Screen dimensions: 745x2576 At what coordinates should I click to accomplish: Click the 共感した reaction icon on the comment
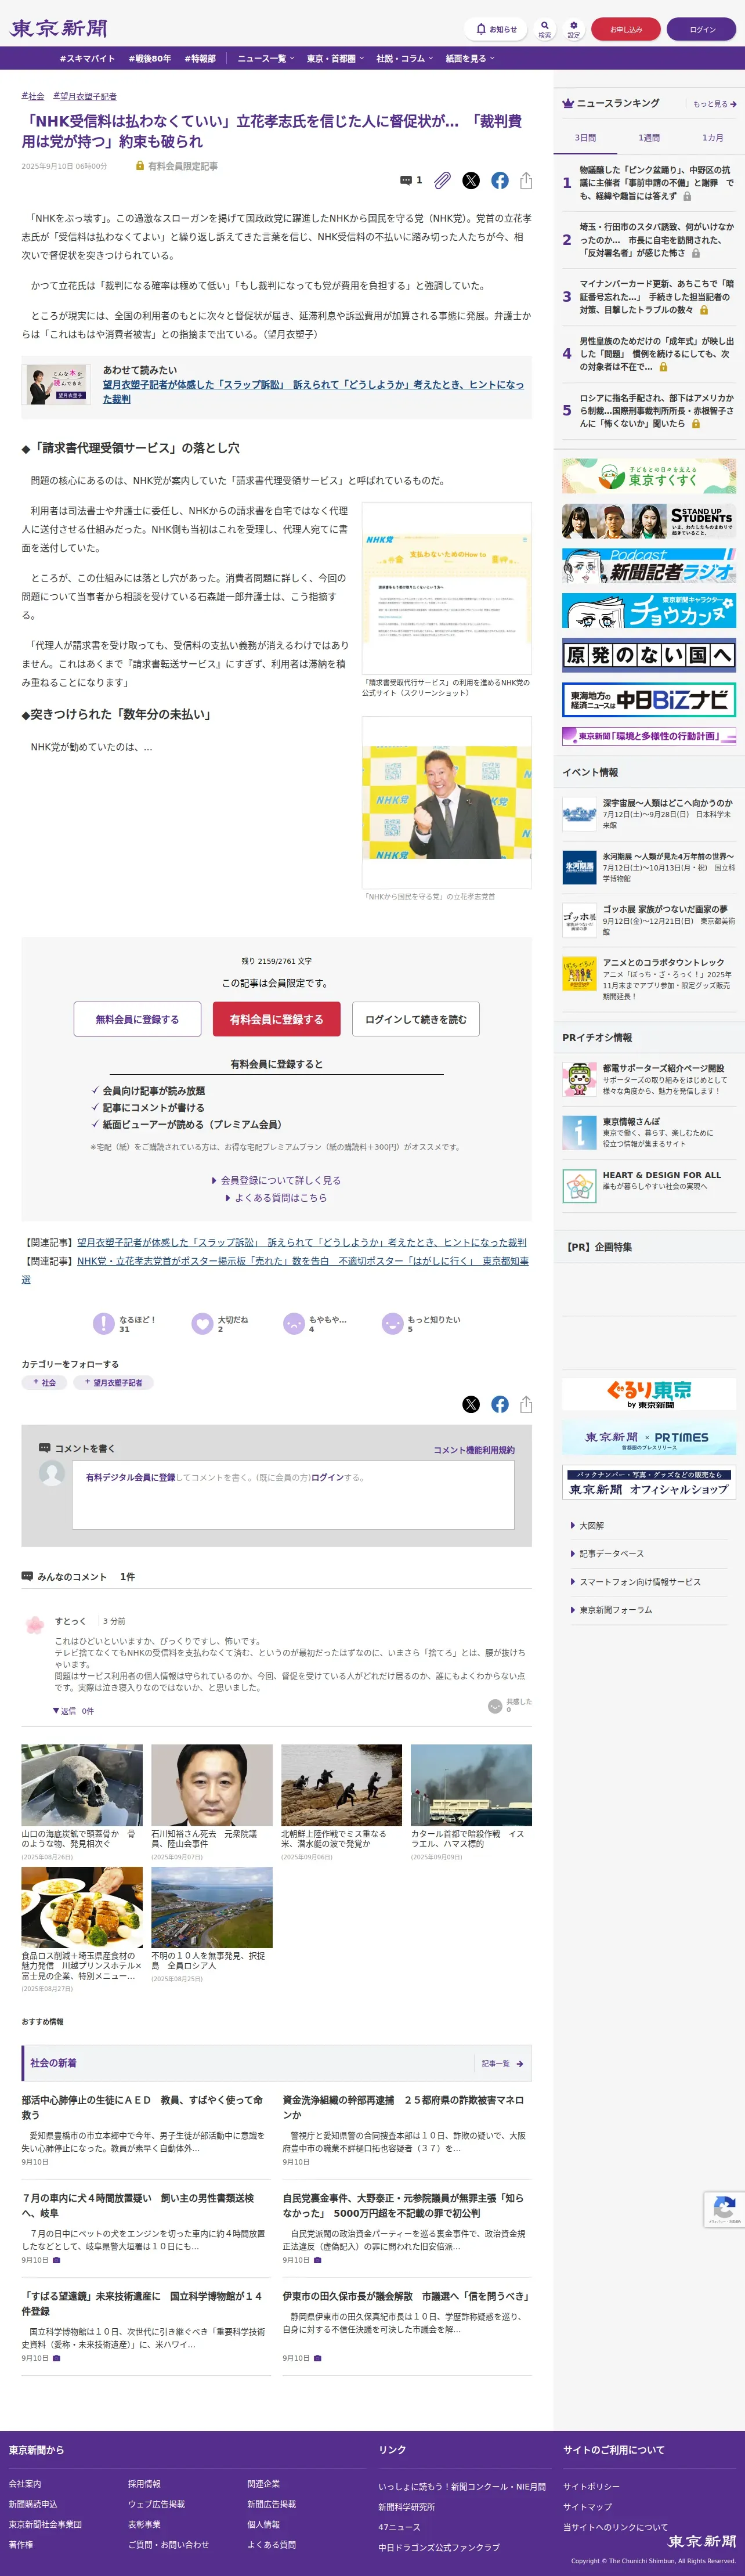pyautogui.click(x=495, y=1706)
